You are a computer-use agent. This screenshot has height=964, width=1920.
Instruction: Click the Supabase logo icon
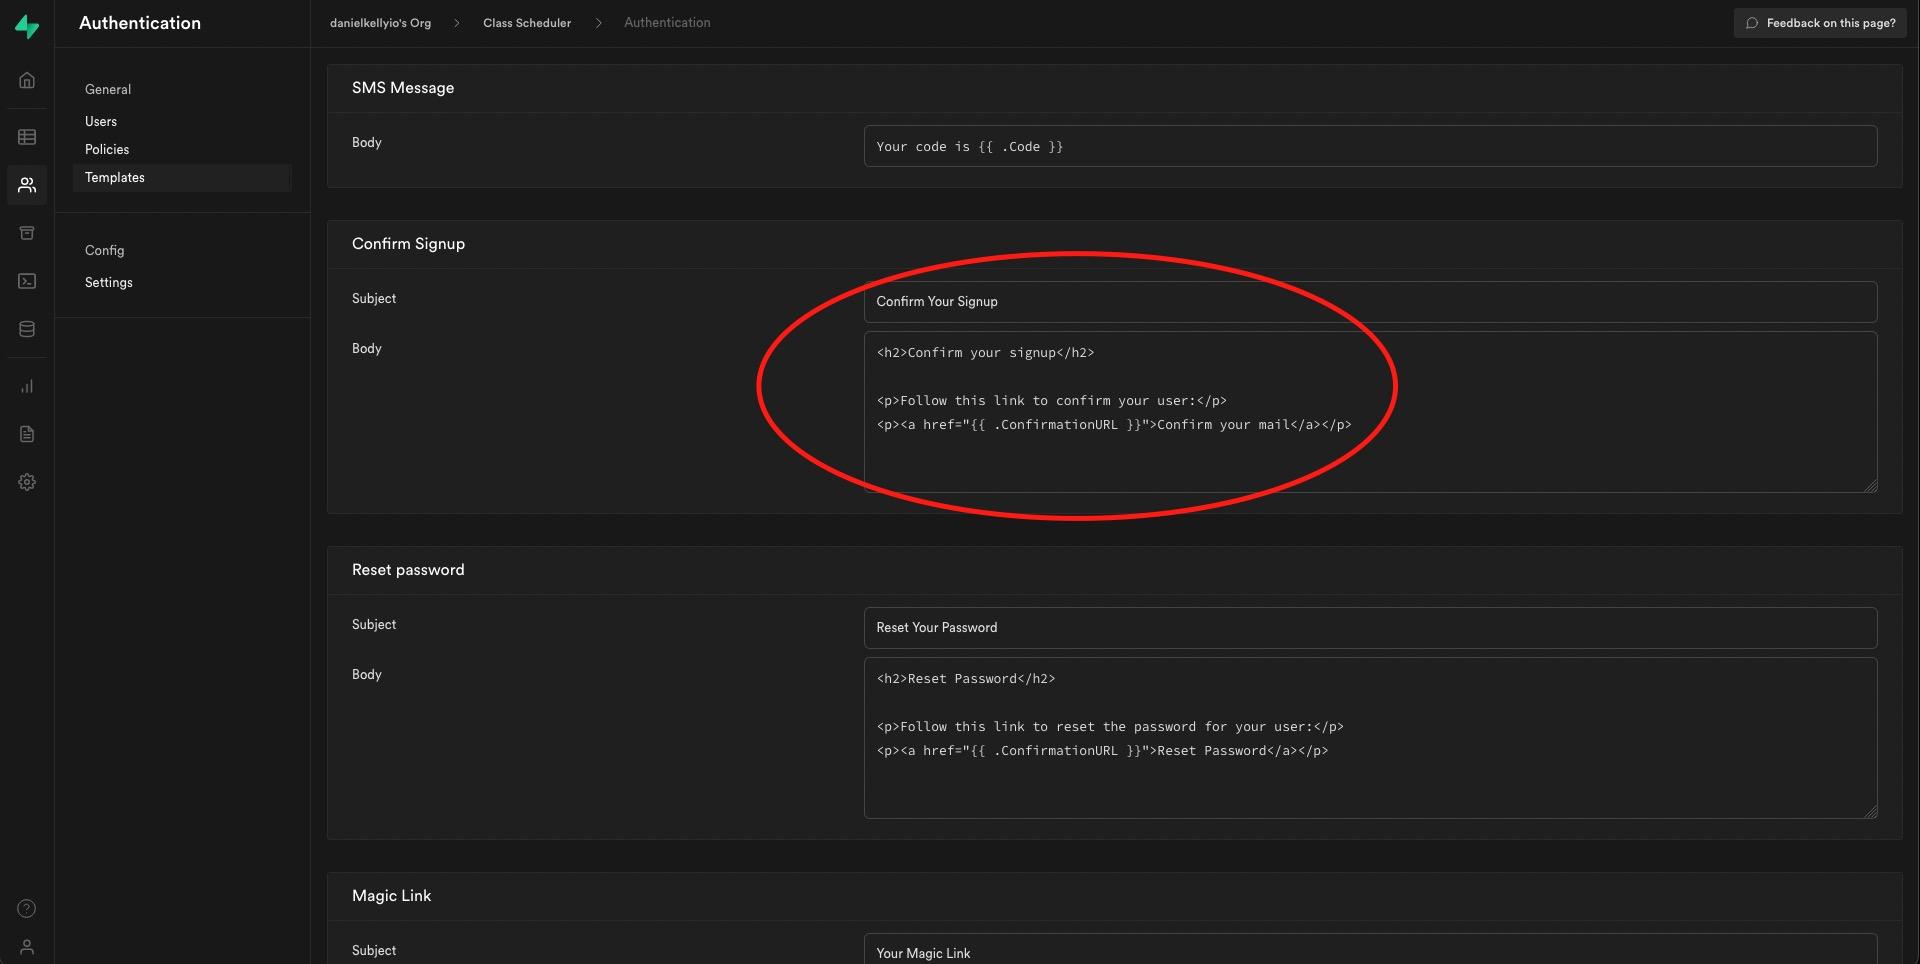27,26
